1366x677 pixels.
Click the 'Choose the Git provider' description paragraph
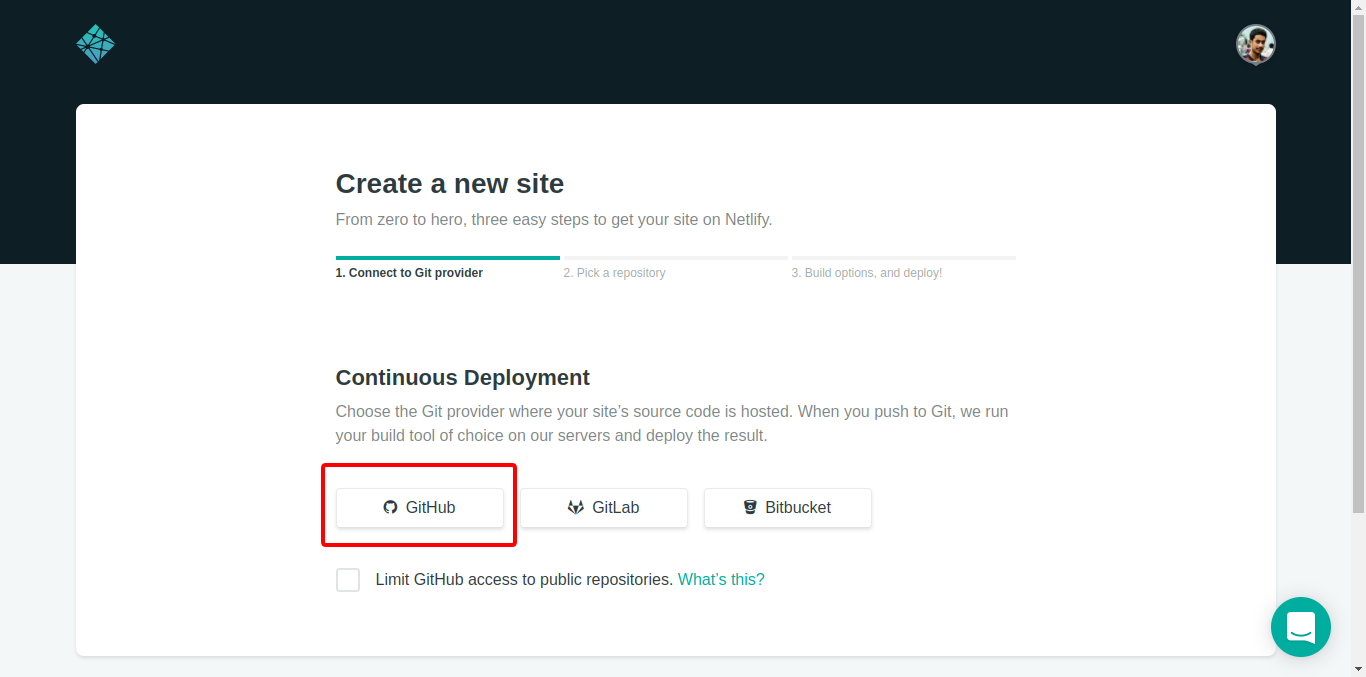click(x=671, y=424)
